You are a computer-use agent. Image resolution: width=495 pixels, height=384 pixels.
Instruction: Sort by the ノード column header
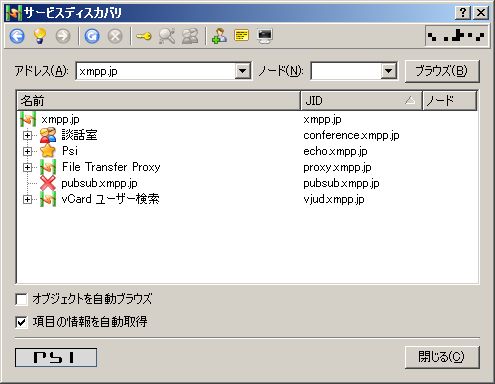[450, 100]
